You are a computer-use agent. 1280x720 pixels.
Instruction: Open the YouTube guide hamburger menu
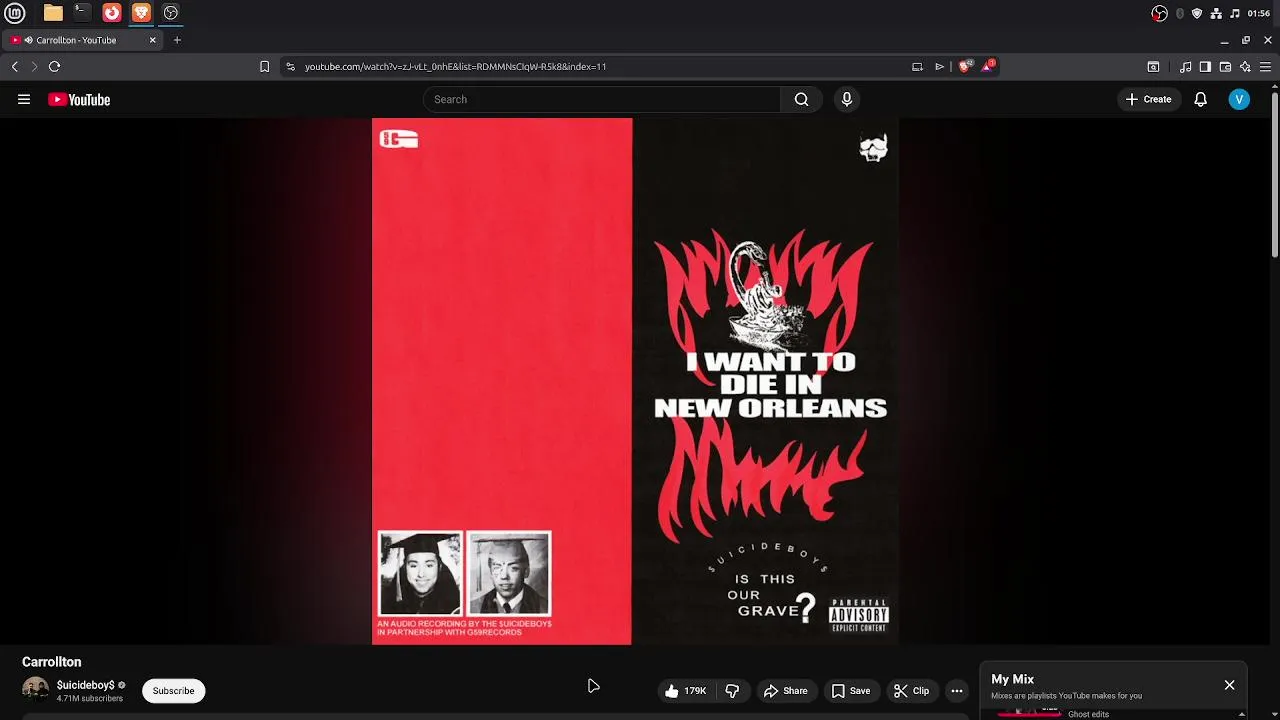[x=24, y=99]
